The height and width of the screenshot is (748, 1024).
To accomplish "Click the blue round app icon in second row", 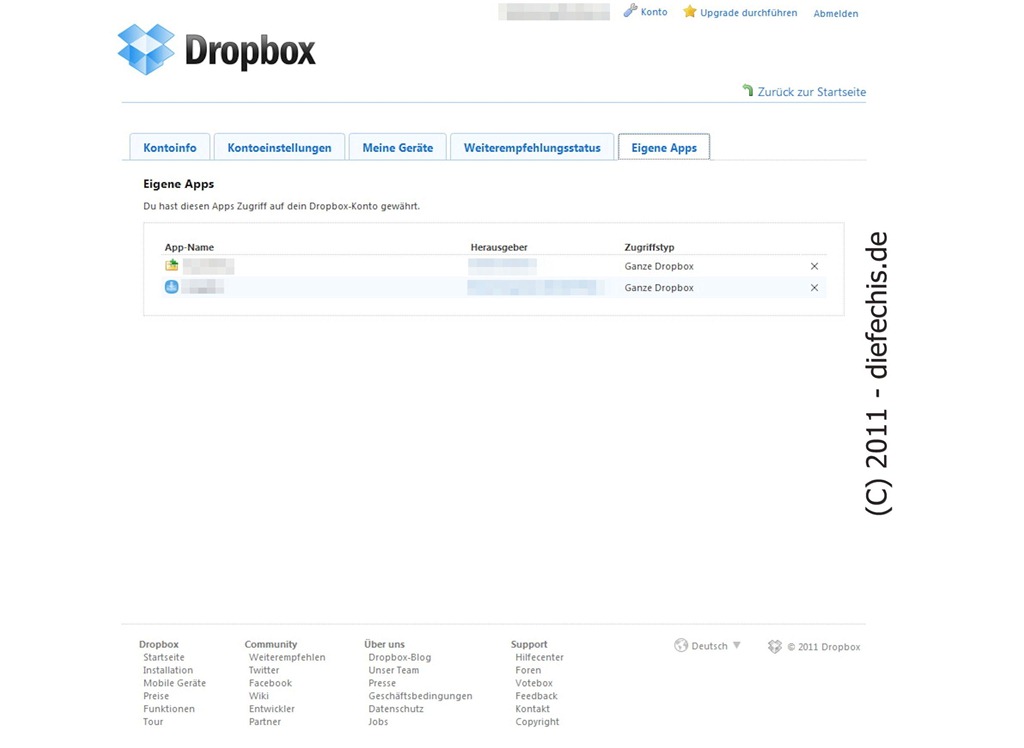I will (x=172, y=287).
